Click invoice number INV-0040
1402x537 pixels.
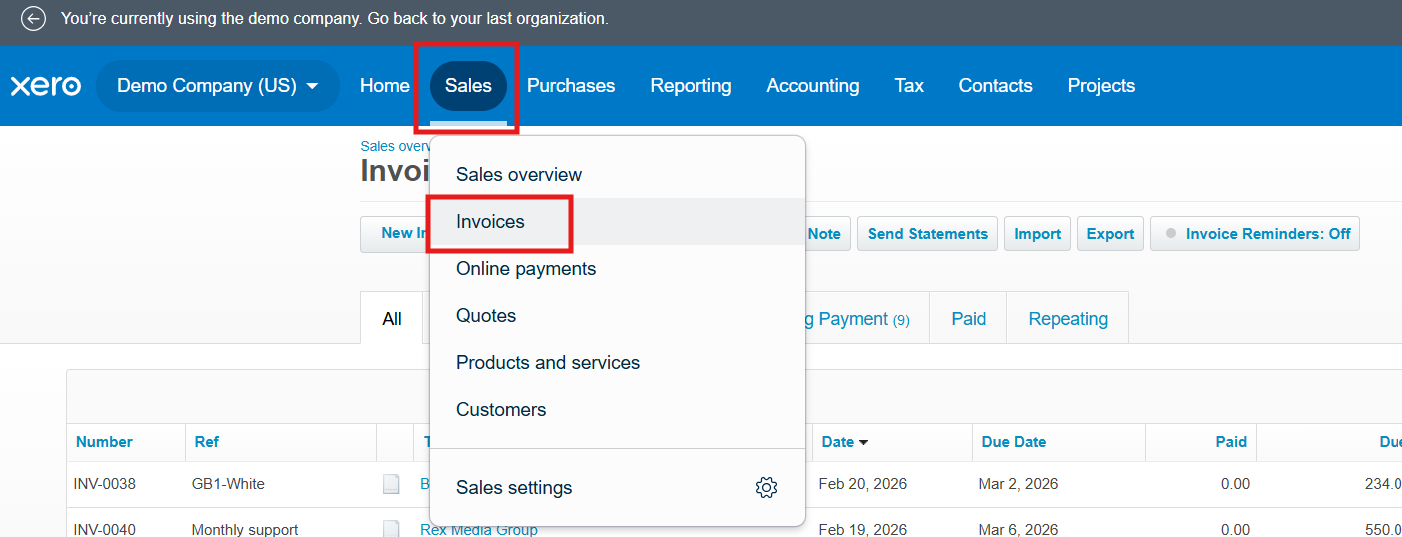(105, 529)
